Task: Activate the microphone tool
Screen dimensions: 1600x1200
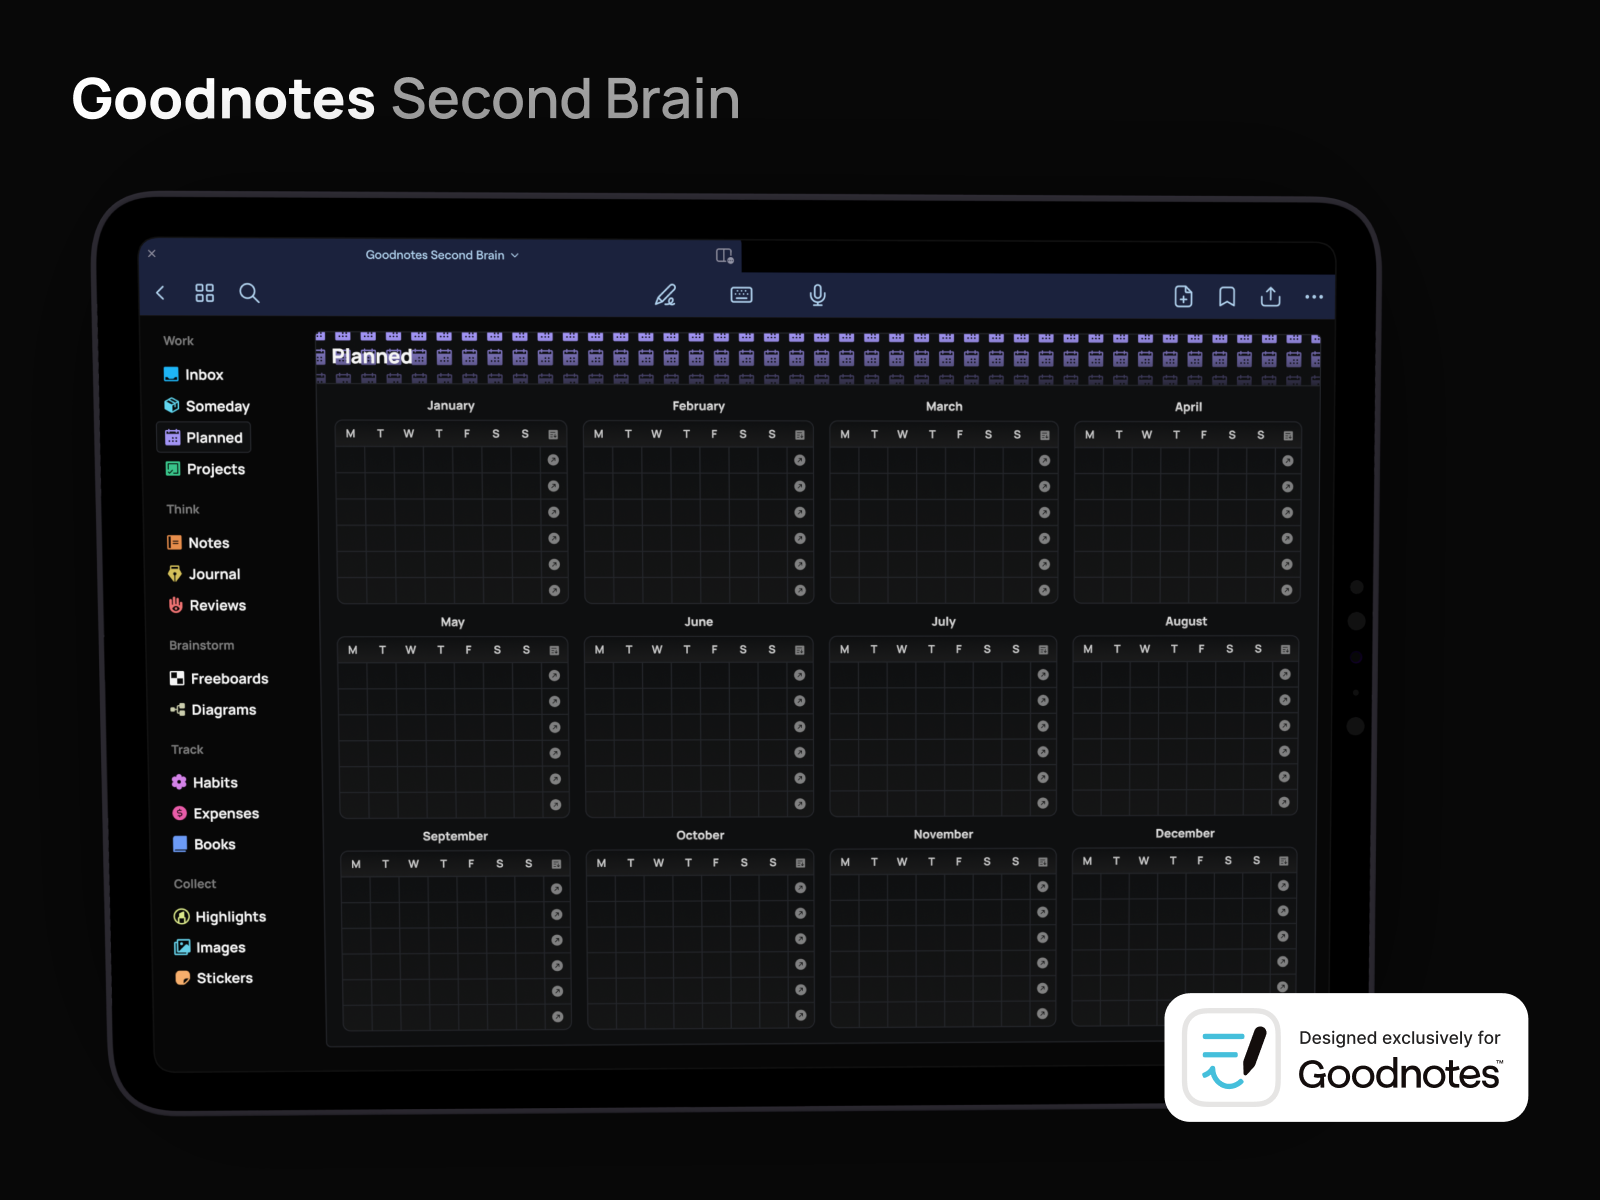Action: coord(818,294)
